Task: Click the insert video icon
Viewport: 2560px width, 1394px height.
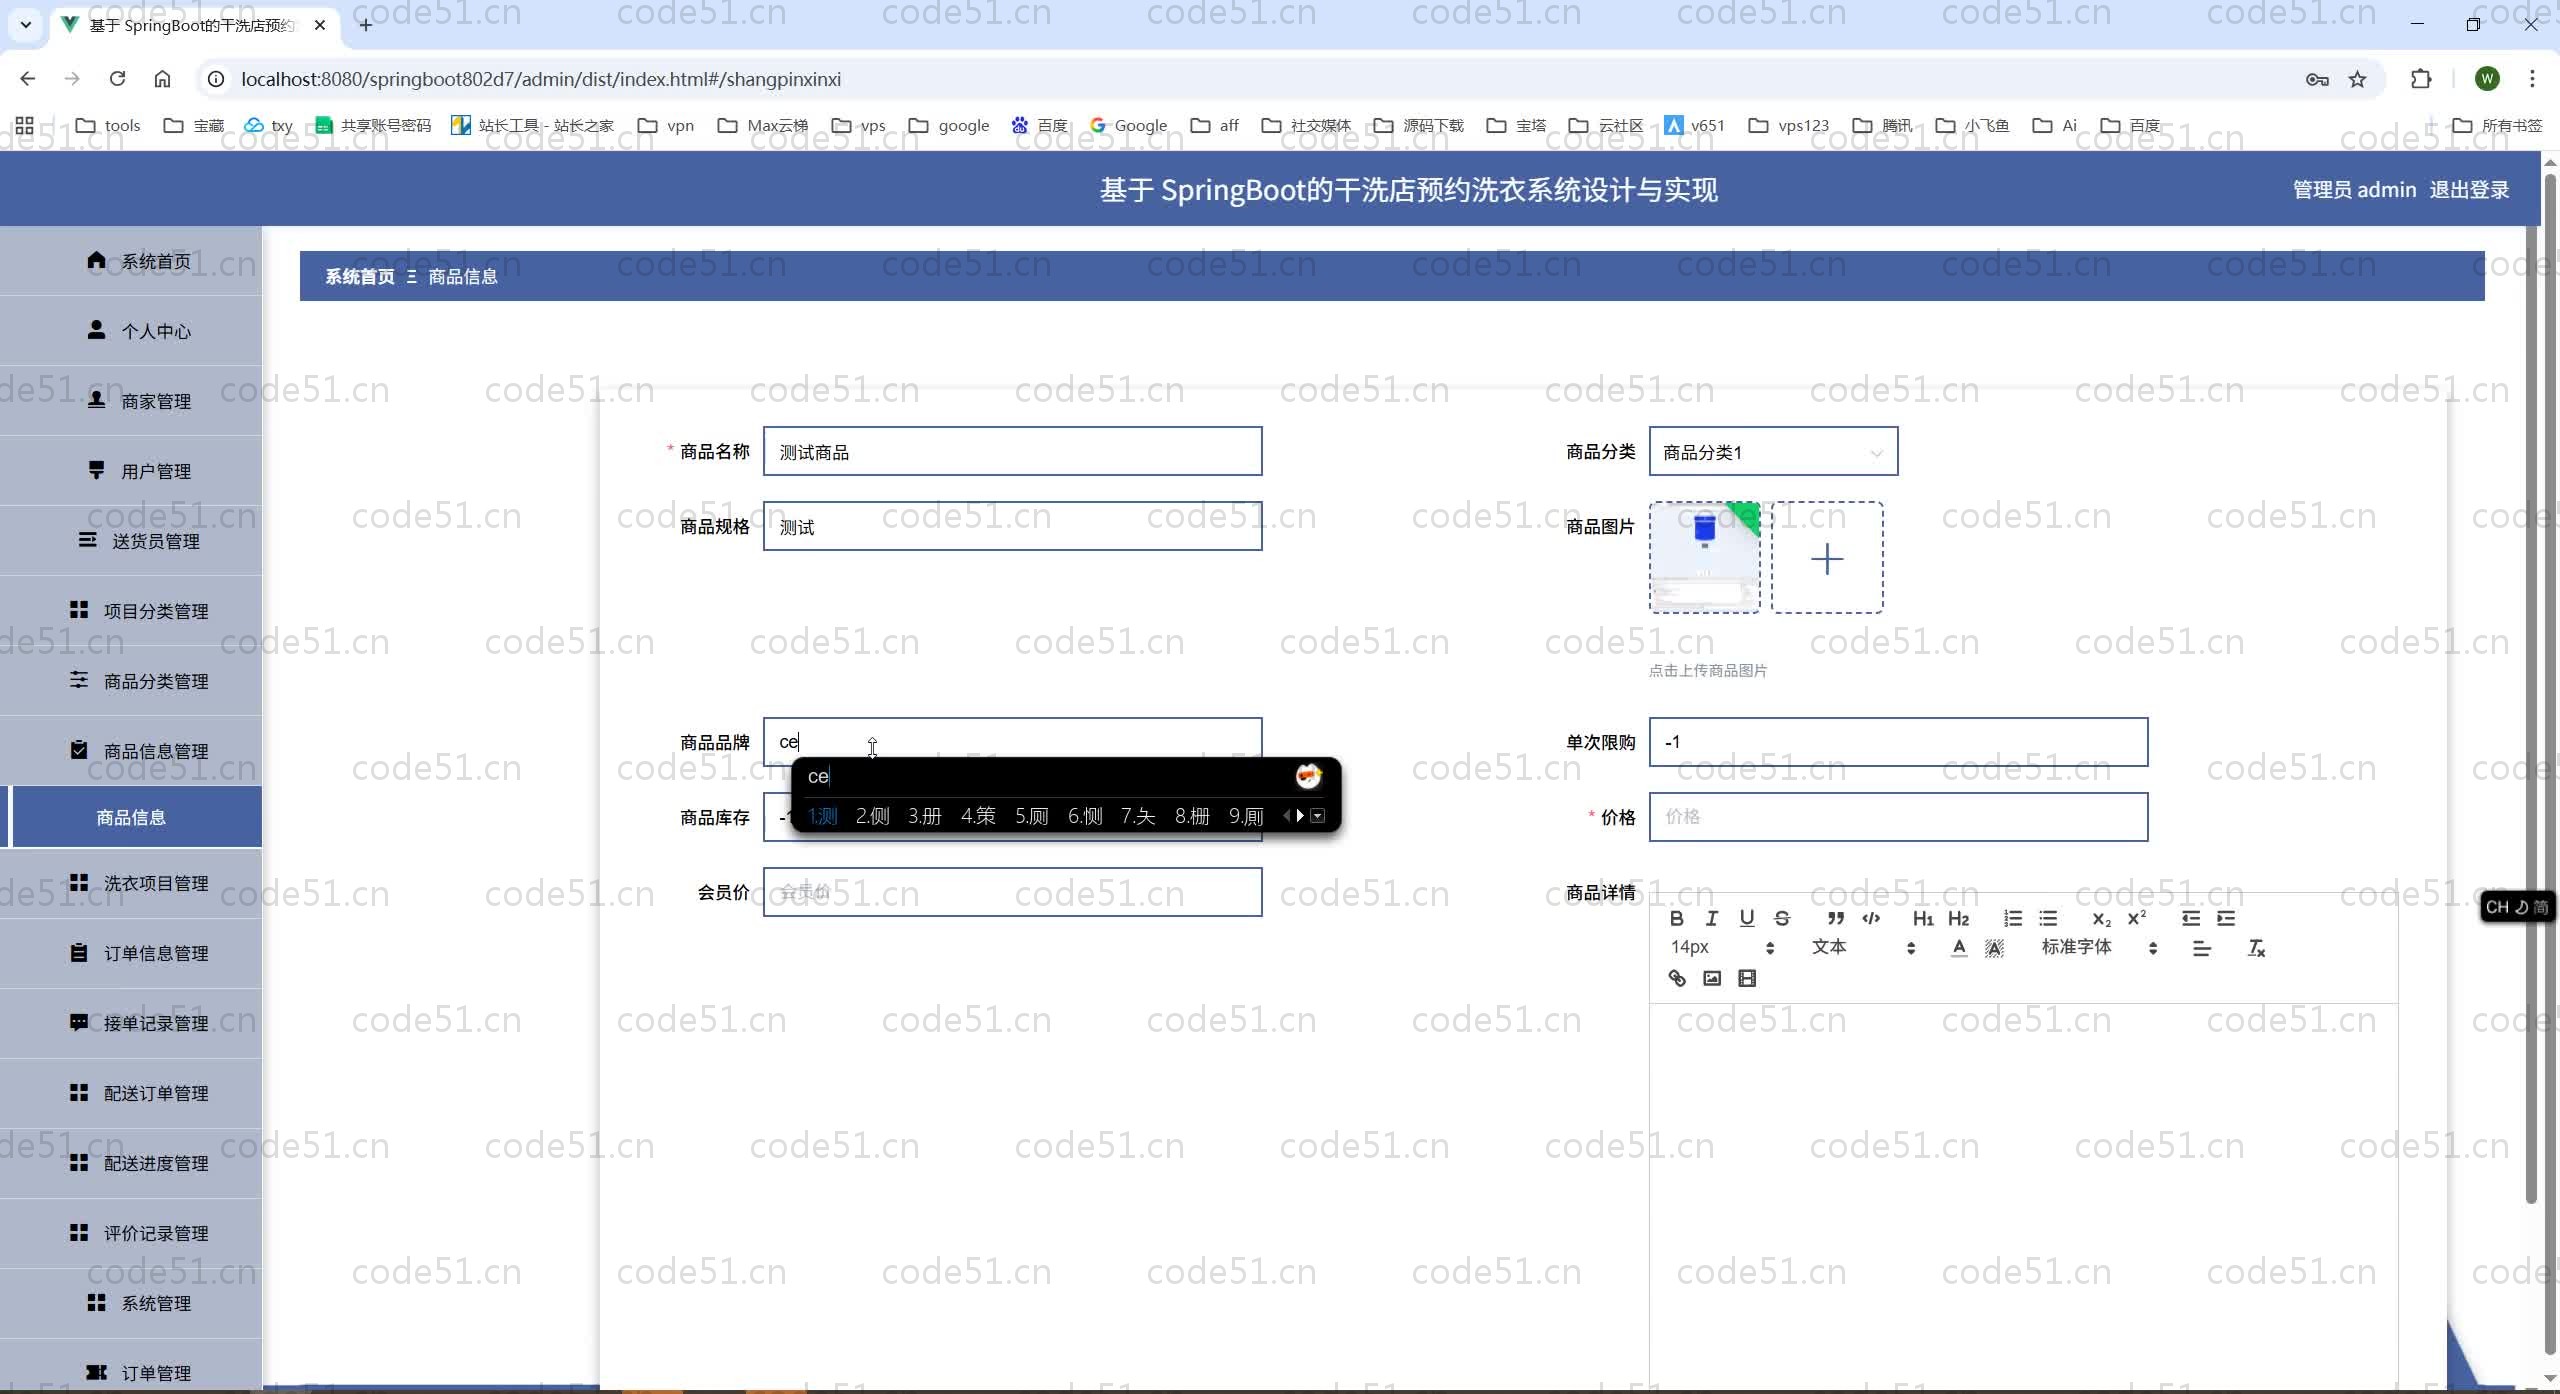Action: 1747,978
